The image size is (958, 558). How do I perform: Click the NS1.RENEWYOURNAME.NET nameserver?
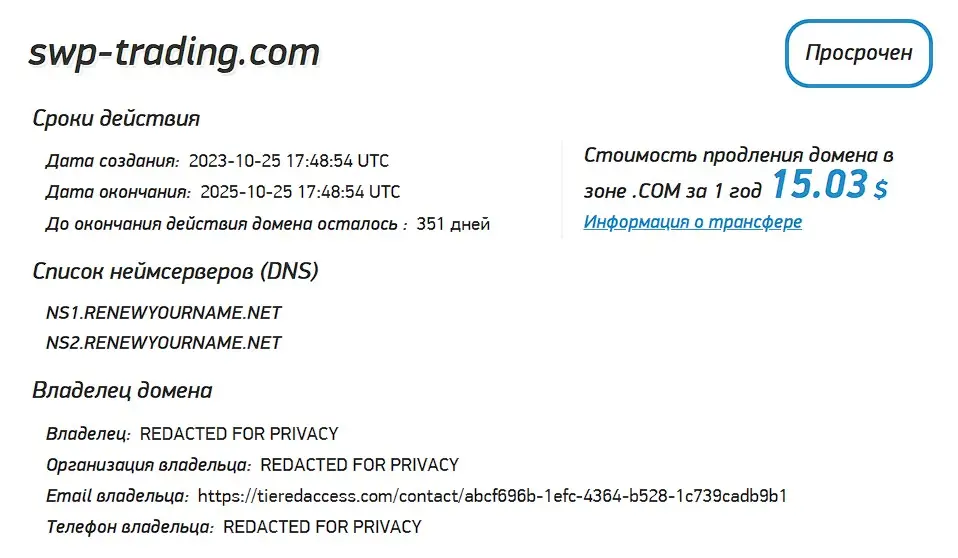pos(164,313)
